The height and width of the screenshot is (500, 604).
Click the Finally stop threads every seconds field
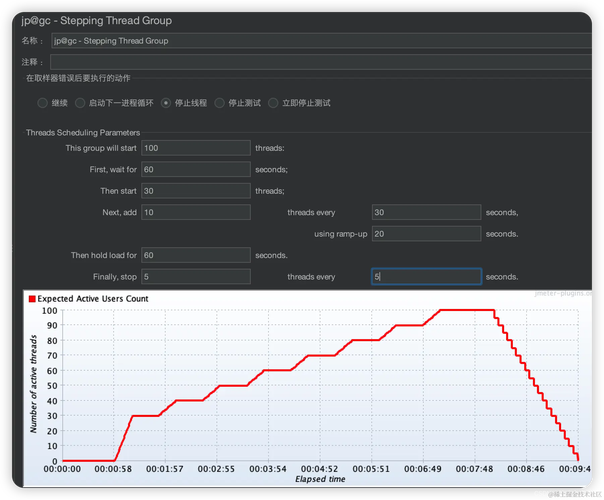pos(426,277)
